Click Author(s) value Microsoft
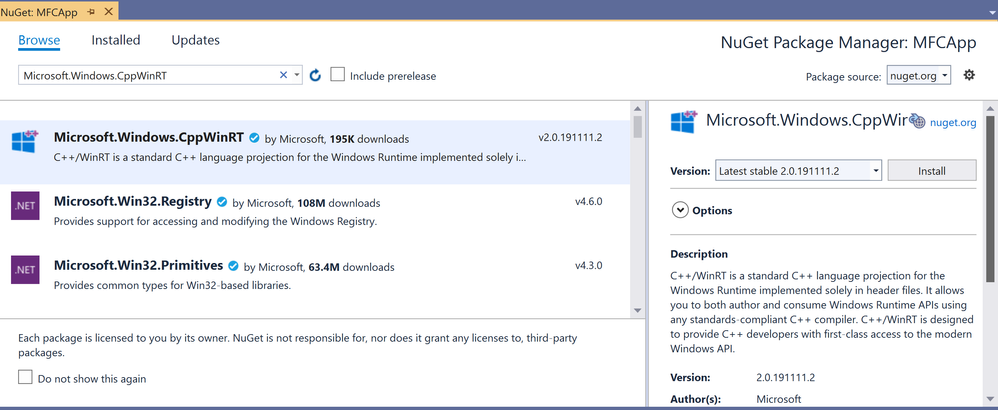This screenshot has width=998, height=410. pos(778,399)
